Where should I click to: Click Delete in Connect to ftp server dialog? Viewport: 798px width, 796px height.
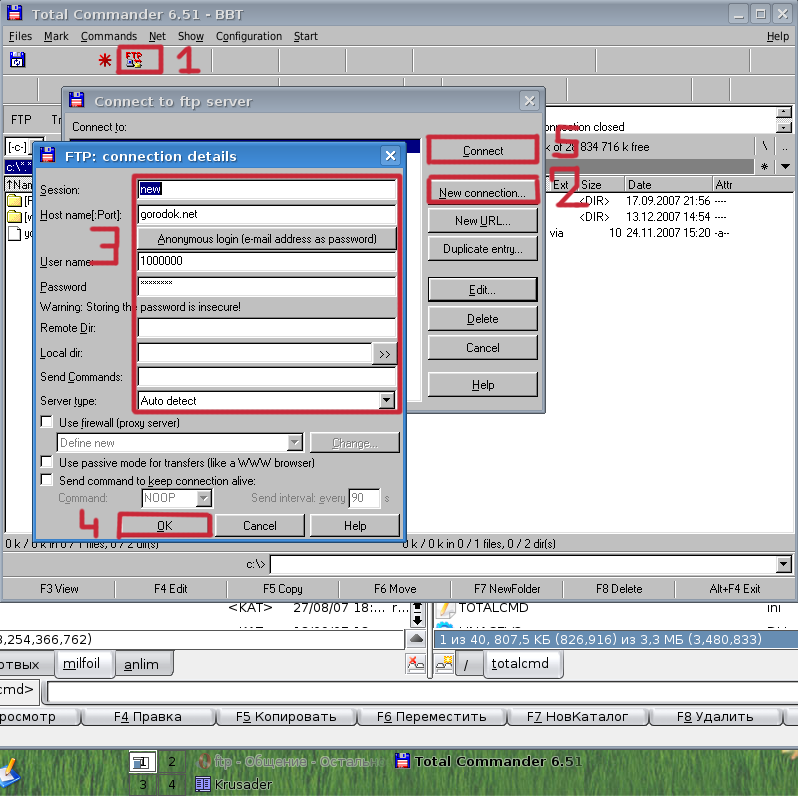[x=482, y=319]
